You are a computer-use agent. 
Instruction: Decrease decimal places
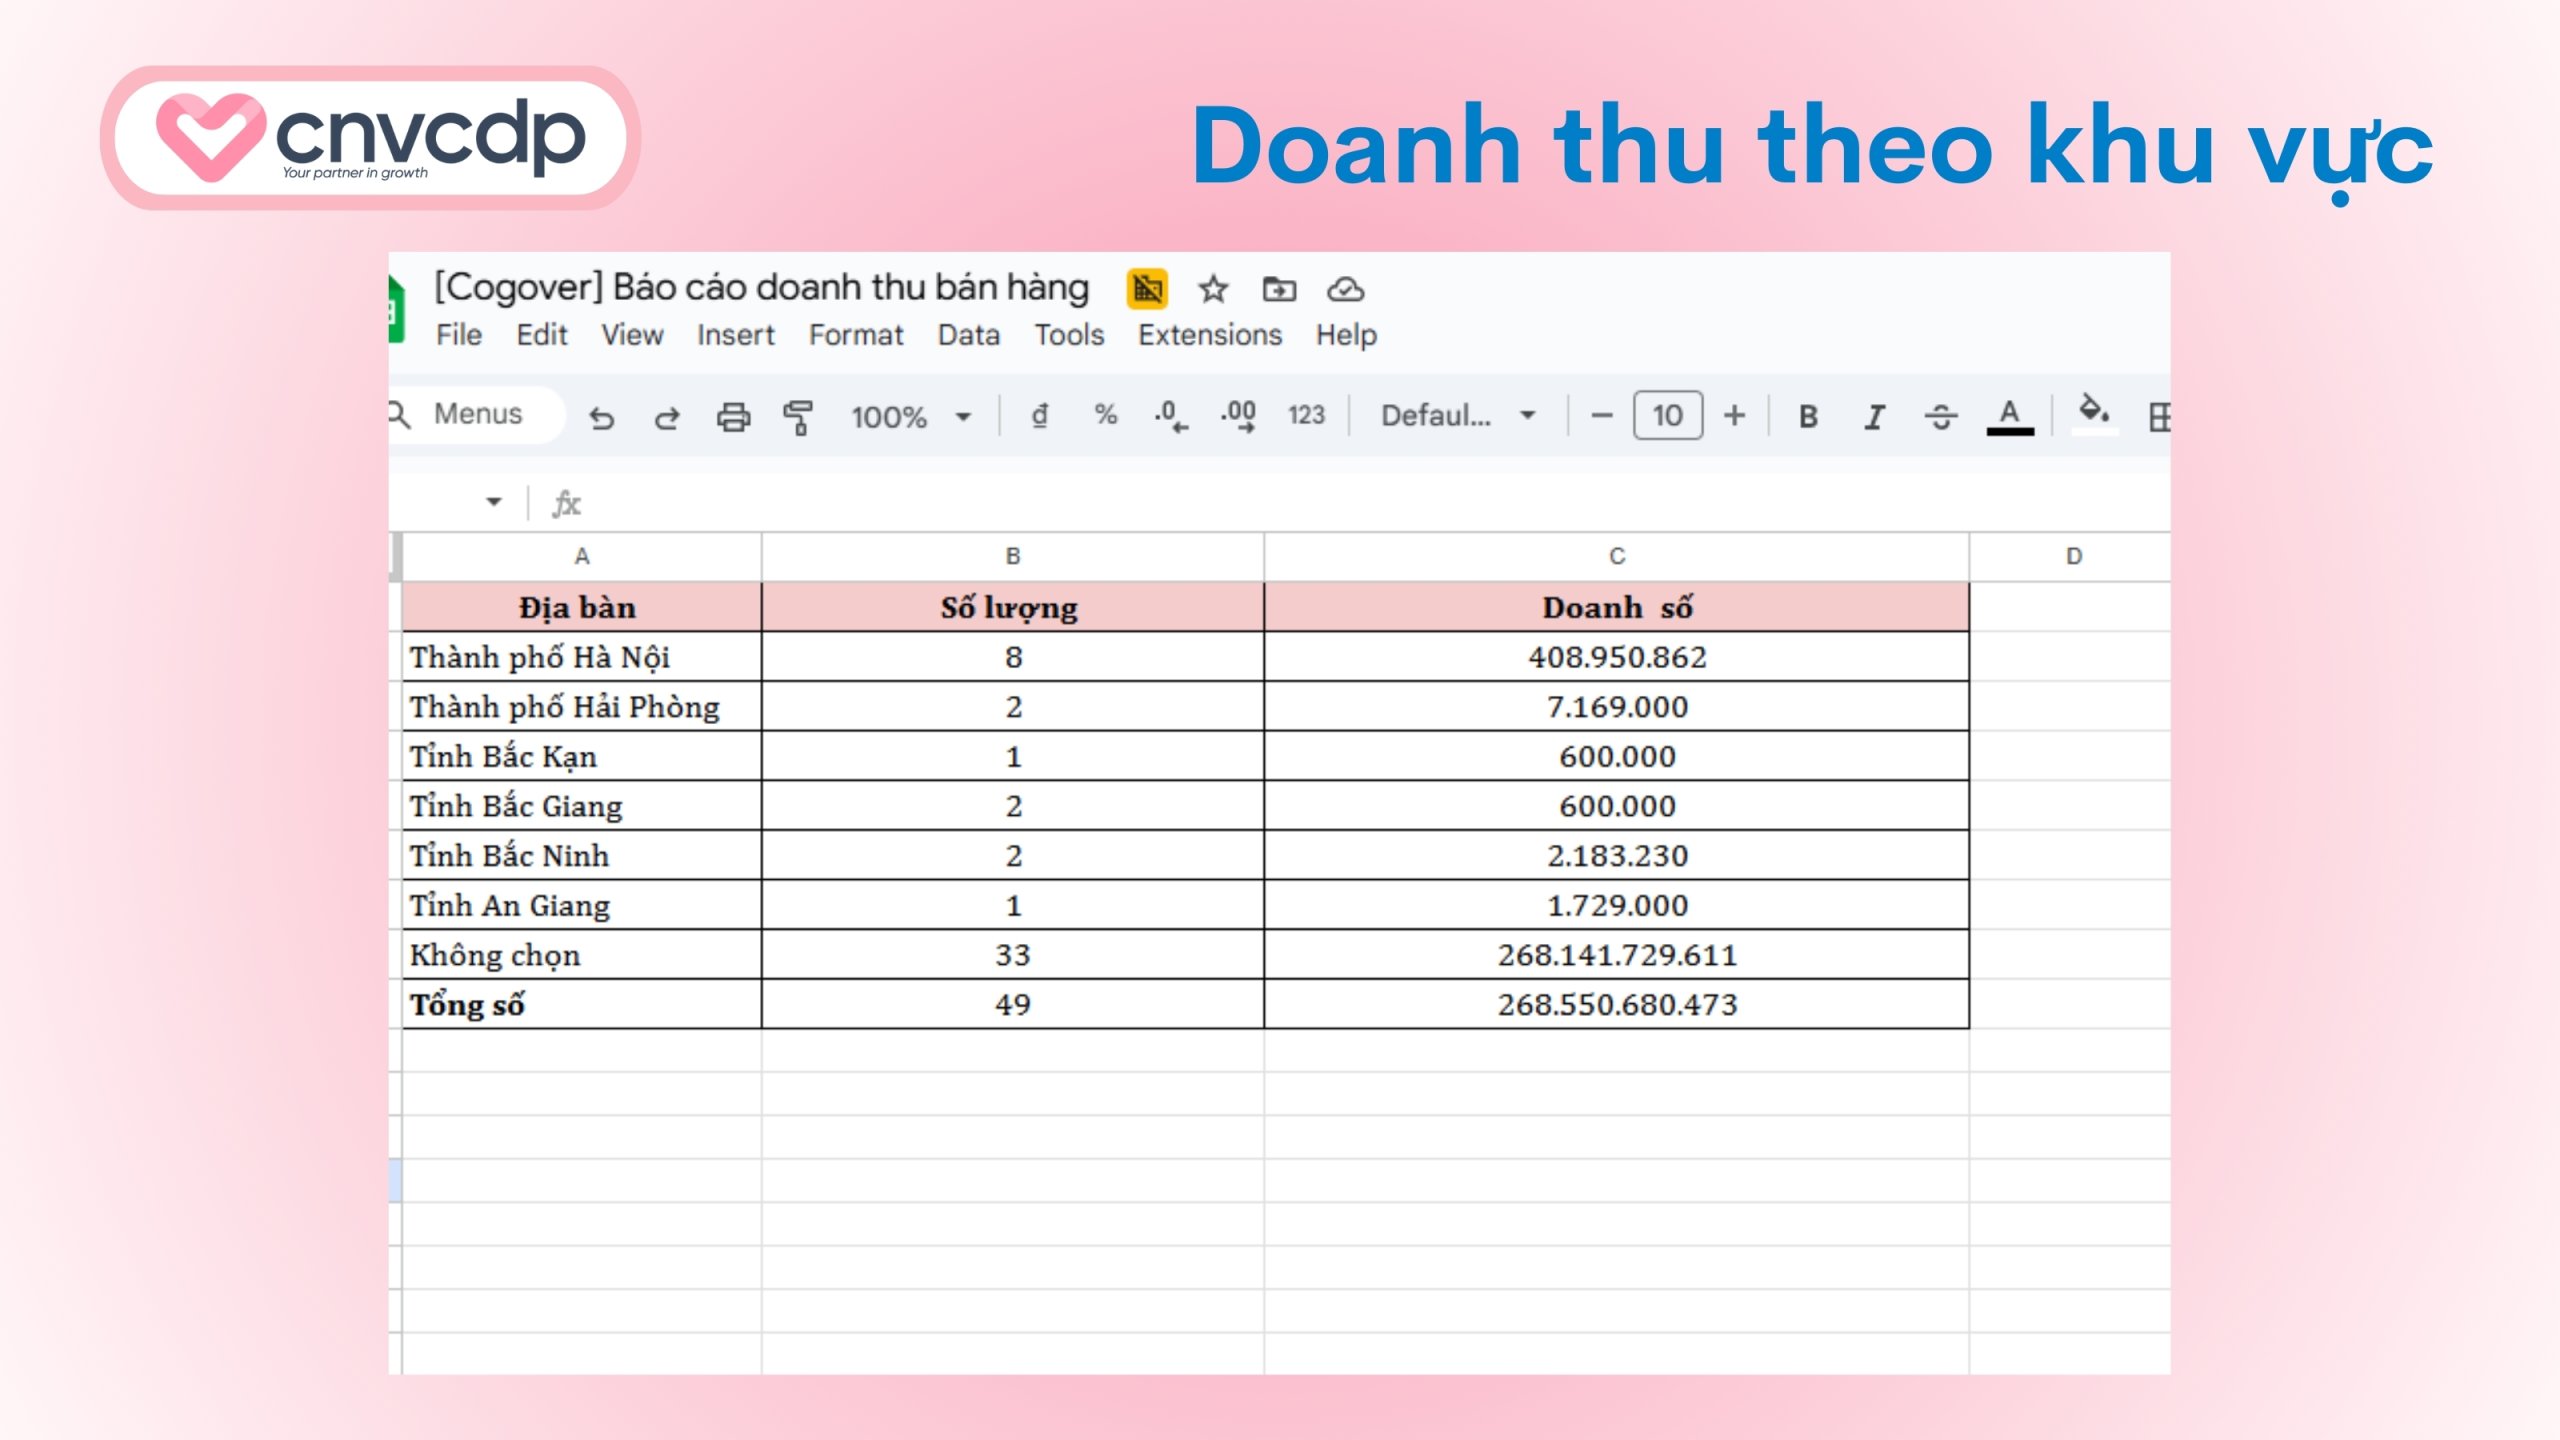(x=1170, y=416)
